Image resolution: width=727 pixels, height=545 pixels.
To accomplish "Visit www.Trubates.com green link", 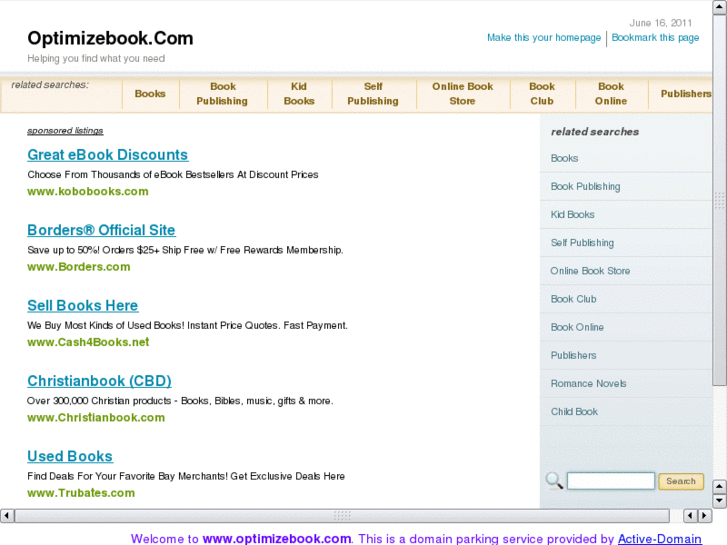I will pyautogui.click(x=81, y=493).
